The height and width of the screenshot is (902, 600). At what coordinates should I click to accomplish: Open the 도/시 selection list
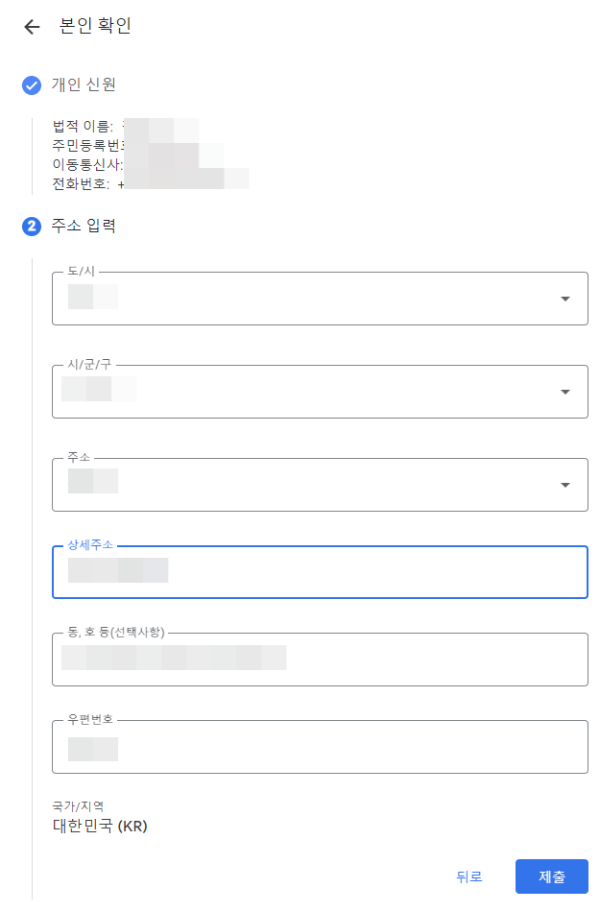[x=300, y=297]
